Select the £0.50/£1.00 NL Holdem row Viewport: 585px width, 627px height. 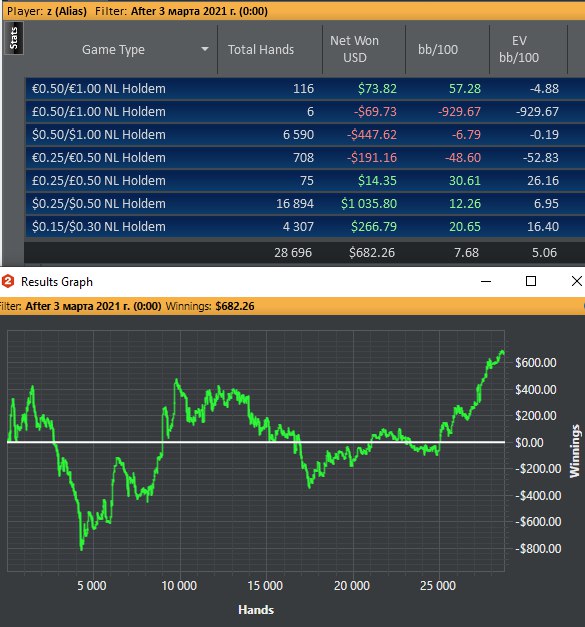tap(305, 112)
